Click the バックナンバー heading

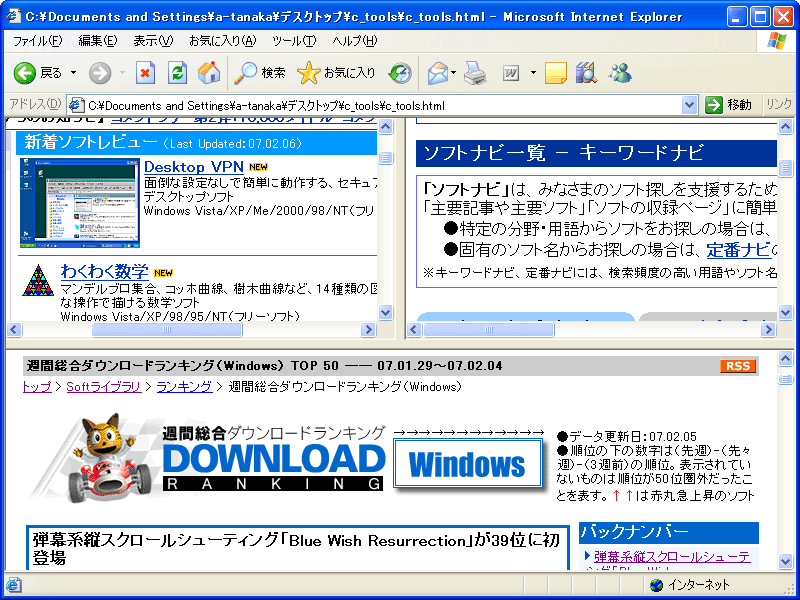635,532
